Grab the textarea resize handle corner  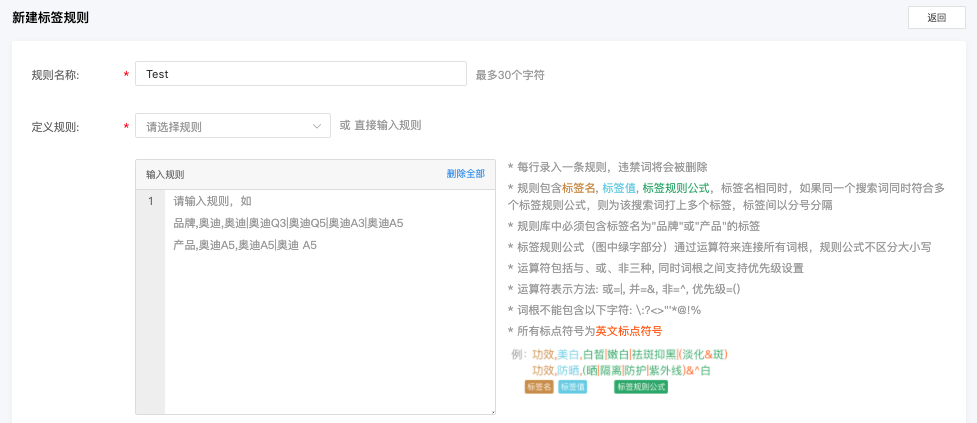(491, 409)
